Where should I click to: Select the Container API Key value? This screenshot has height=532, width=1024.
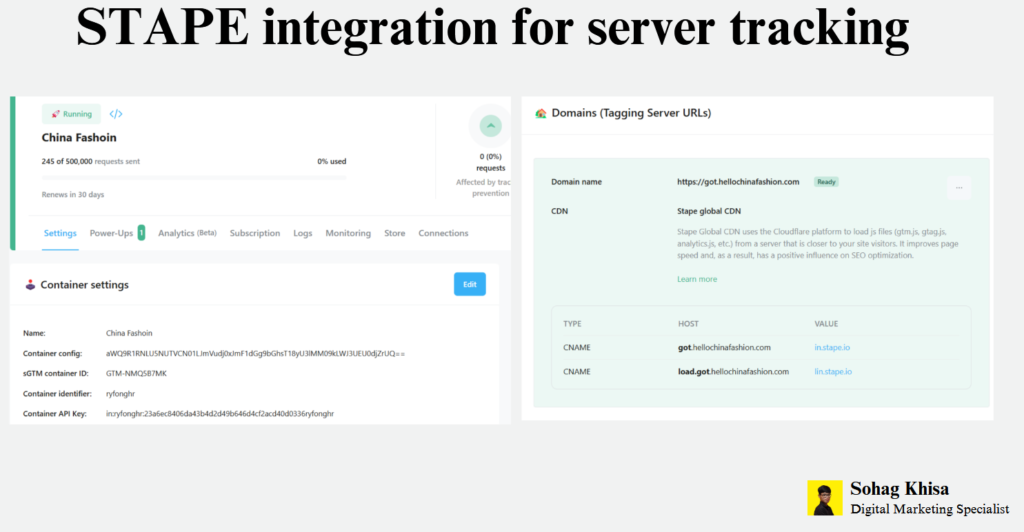(x=219, y=414)
